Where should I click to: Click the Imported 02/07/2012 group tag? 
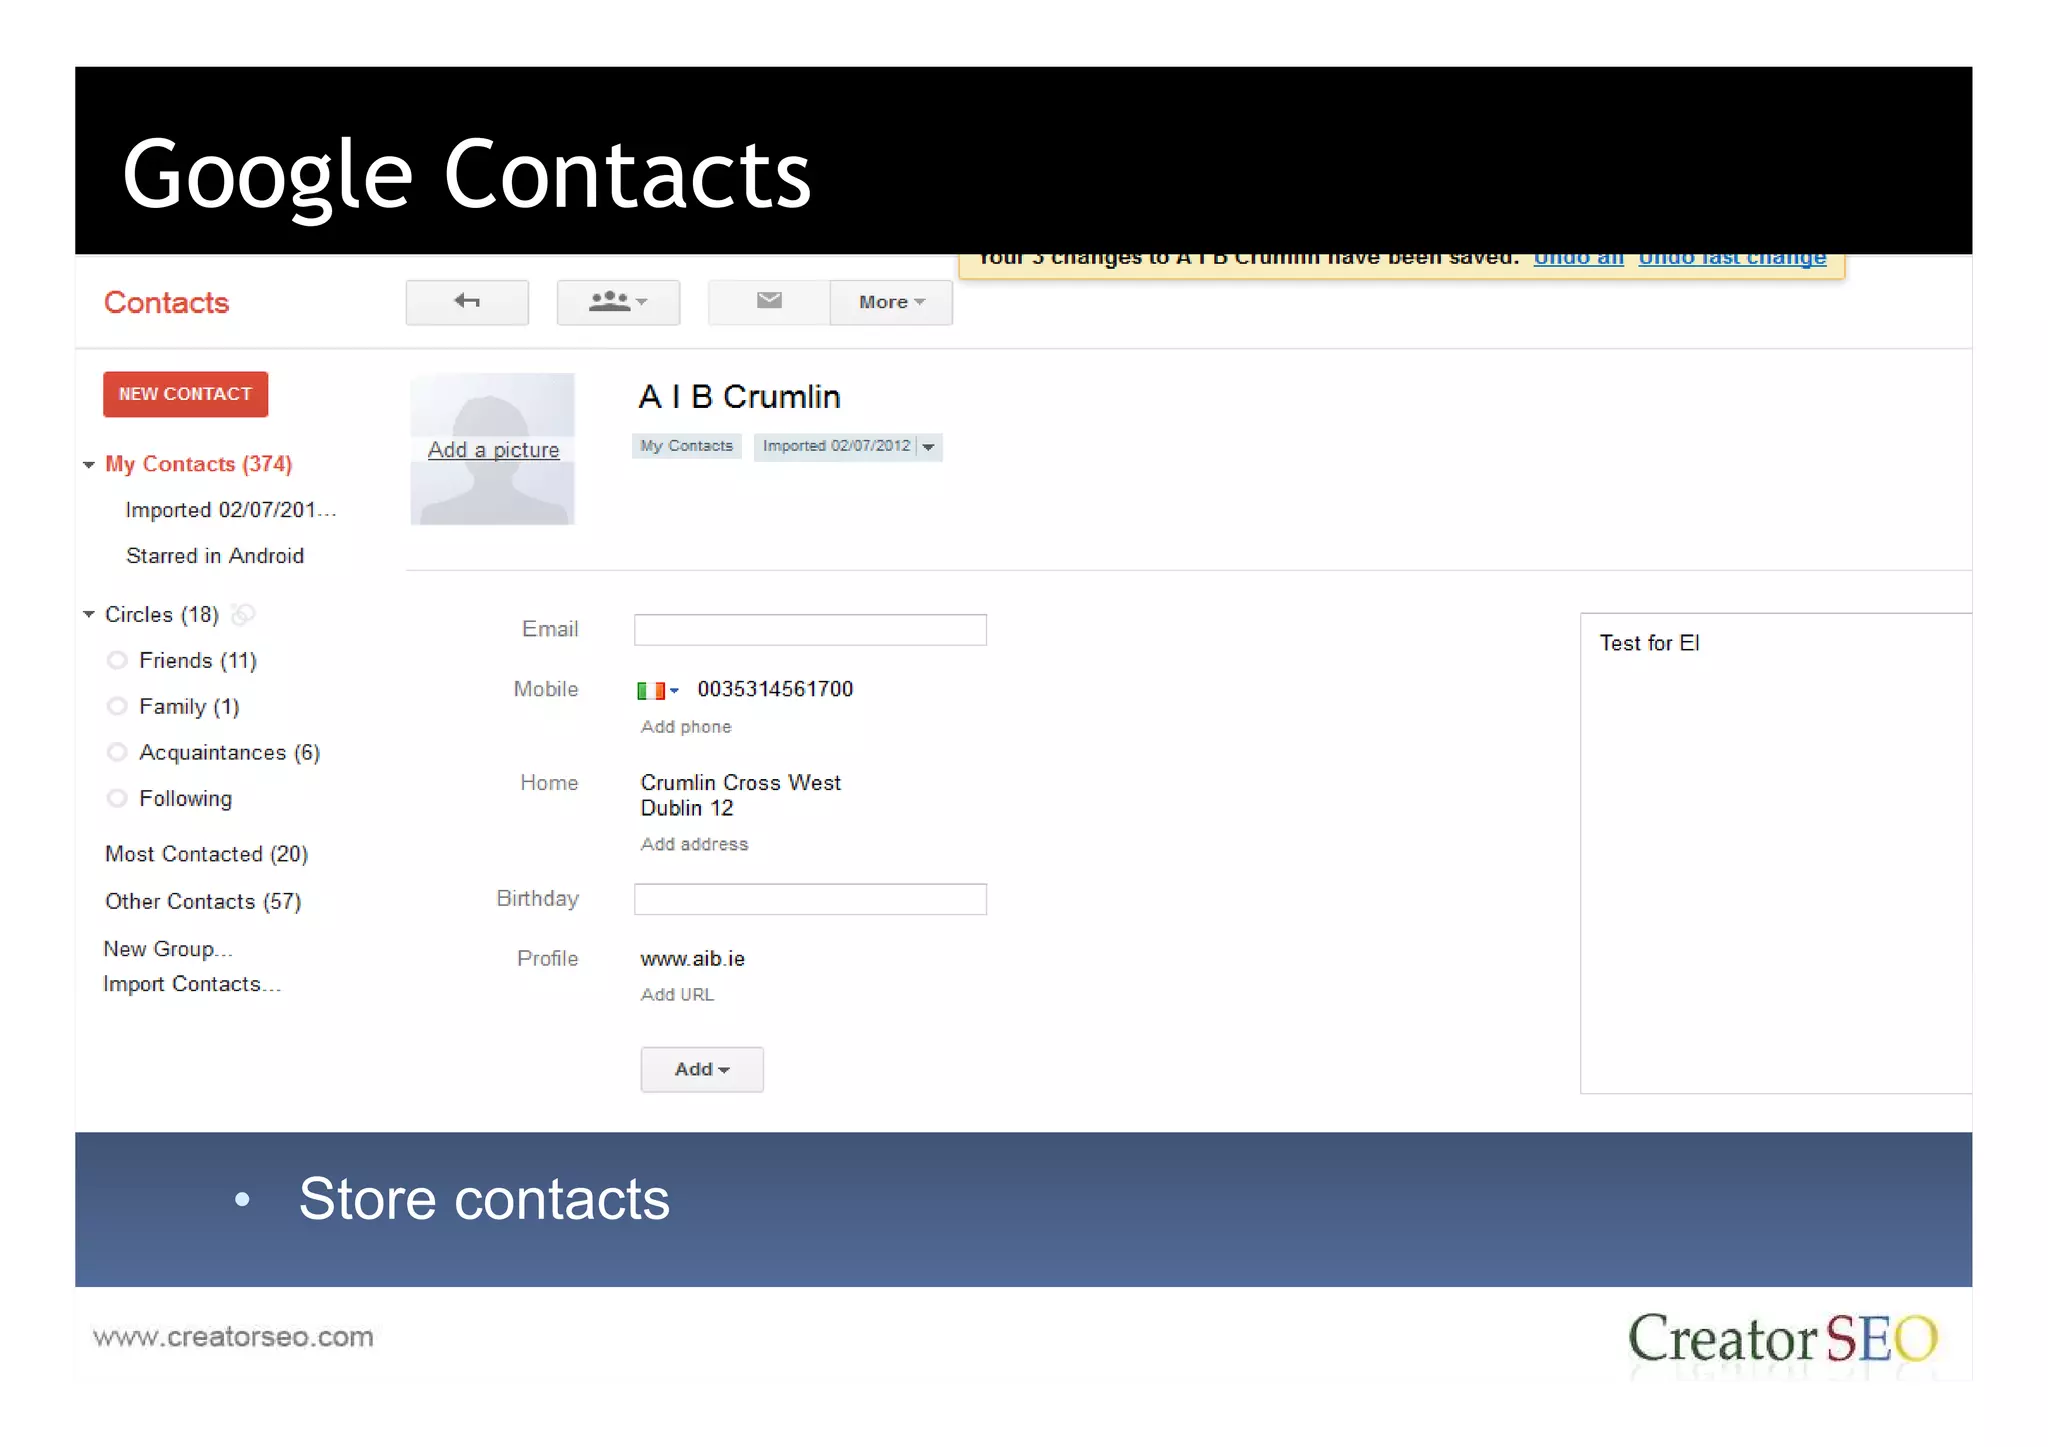point(836,446)
